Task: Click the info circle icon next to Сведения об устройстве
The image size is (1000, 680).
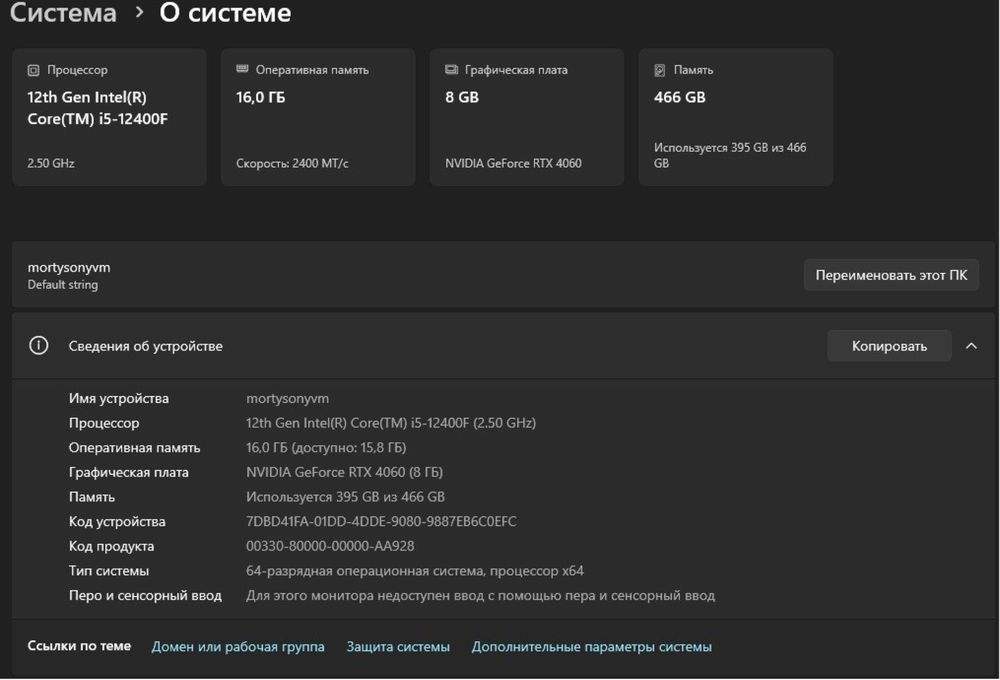Action: click(39, 346)
